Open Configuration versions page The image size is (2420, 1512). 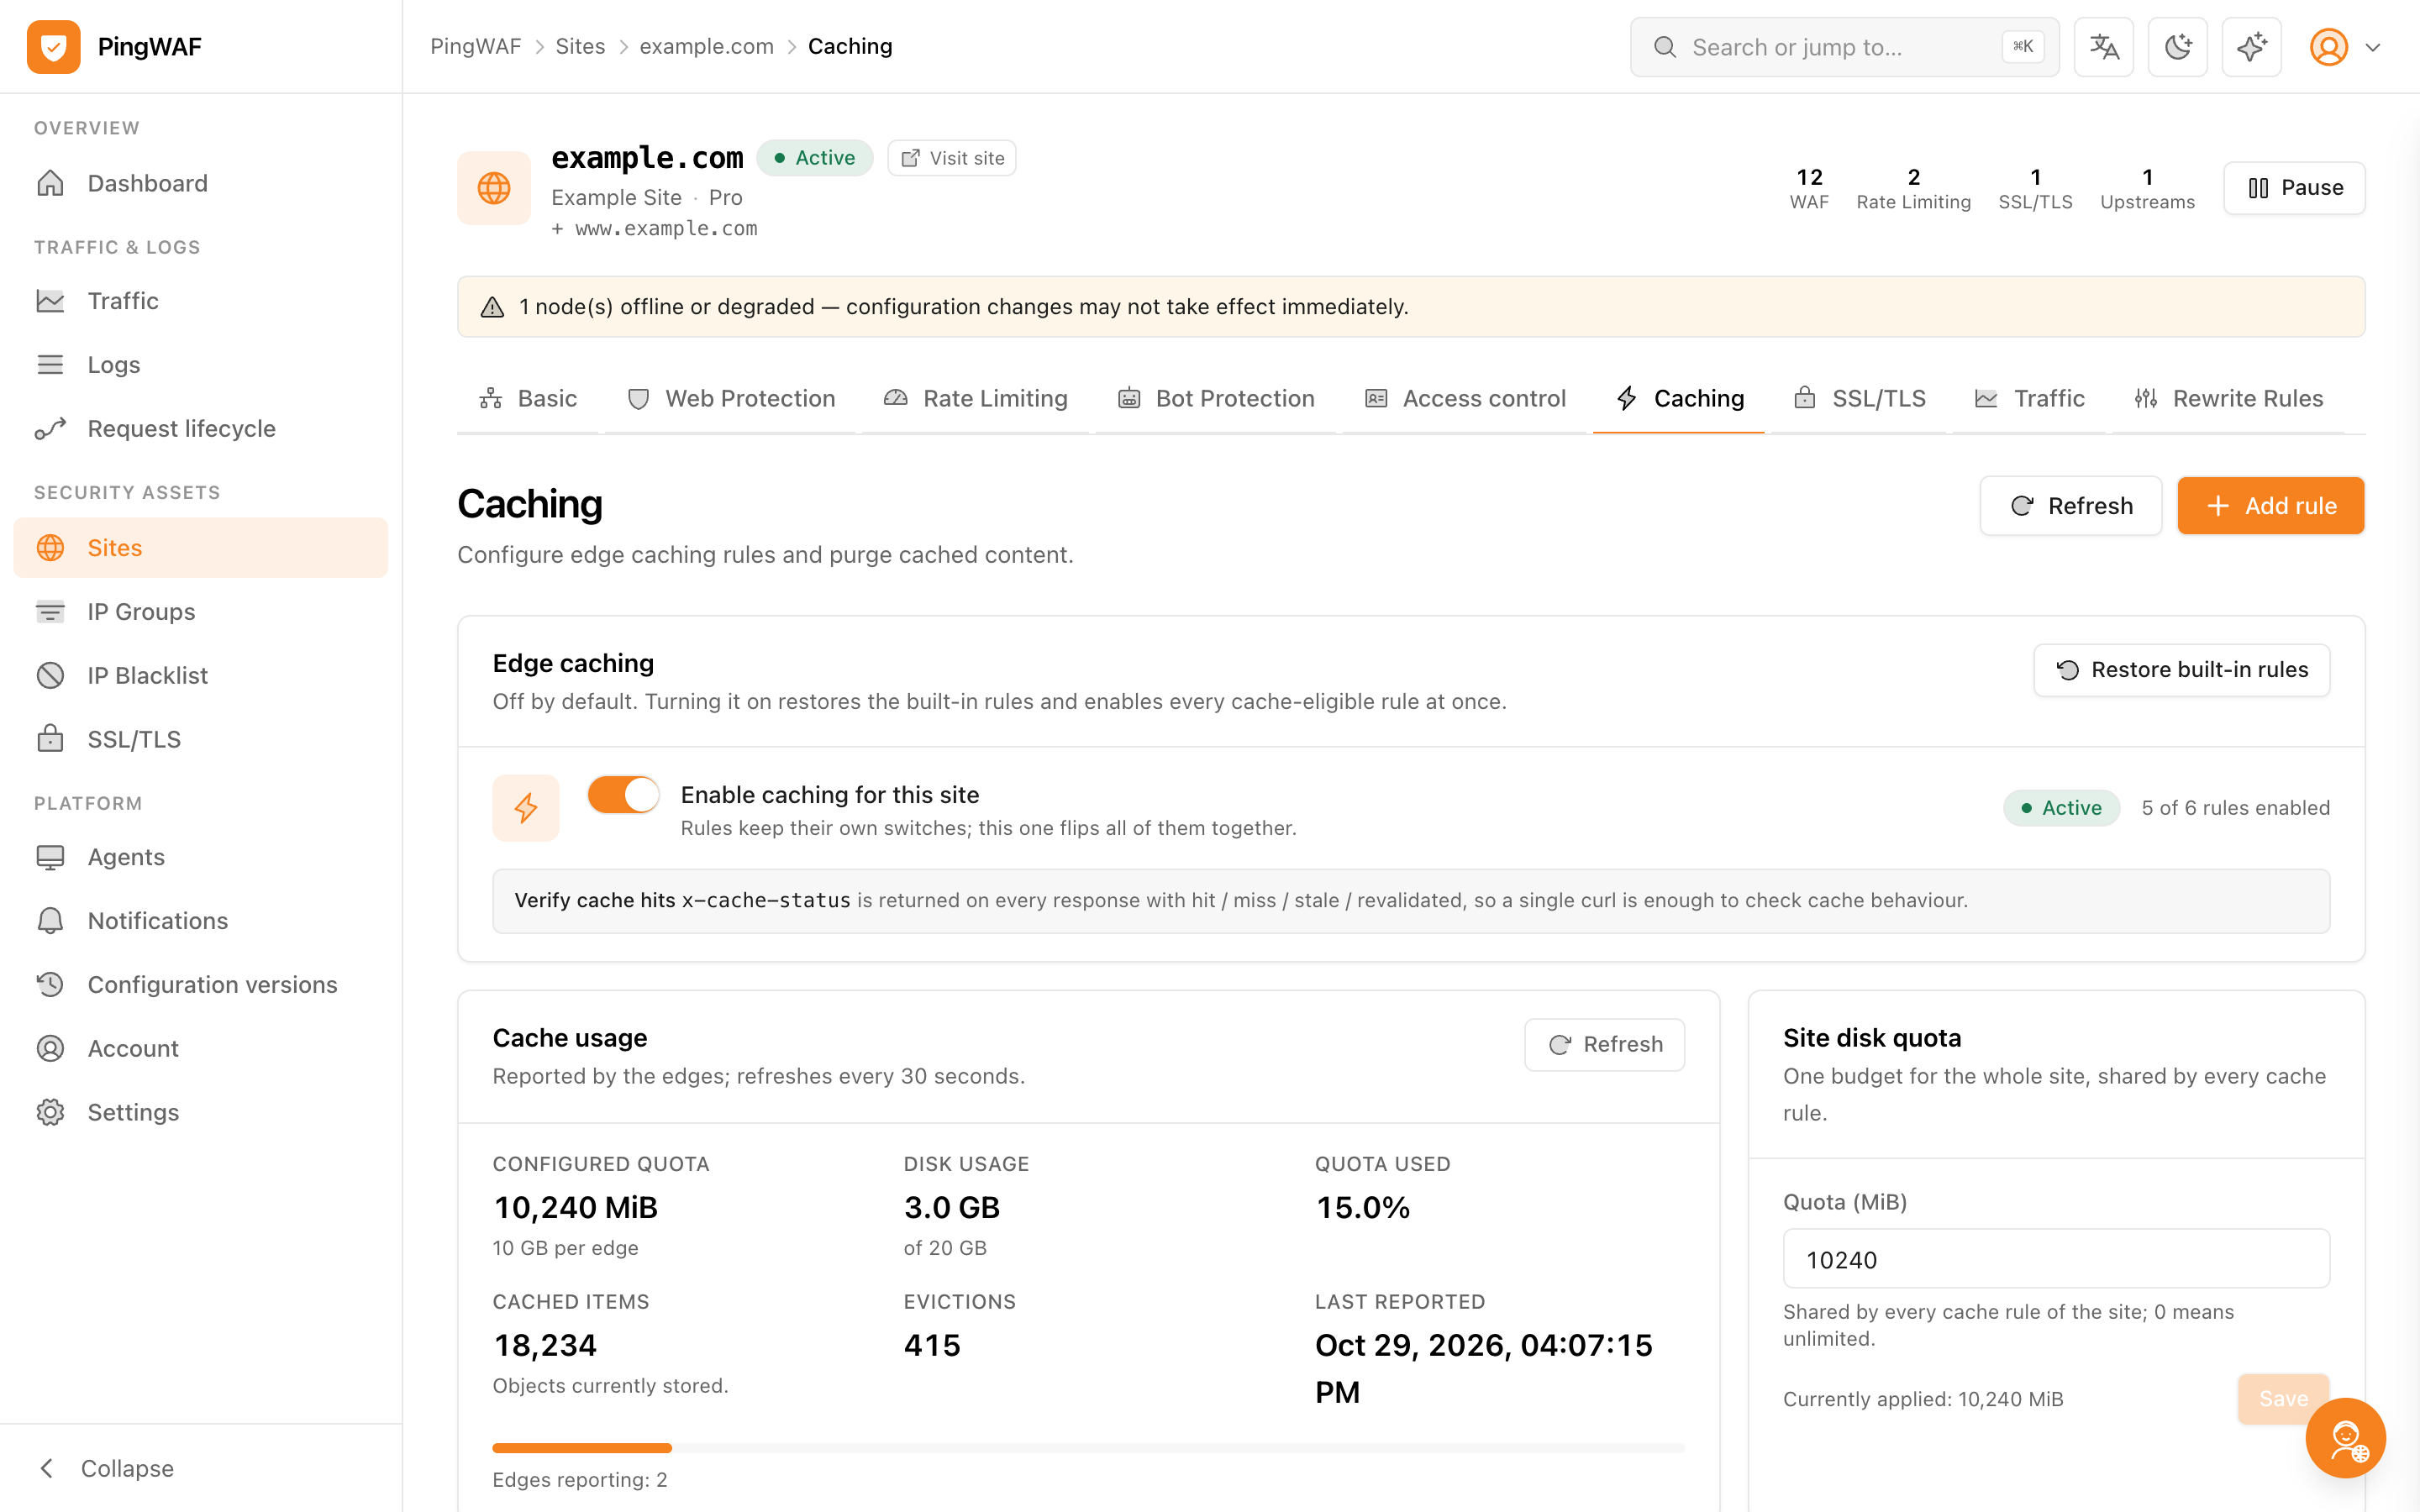coord(201,985)
